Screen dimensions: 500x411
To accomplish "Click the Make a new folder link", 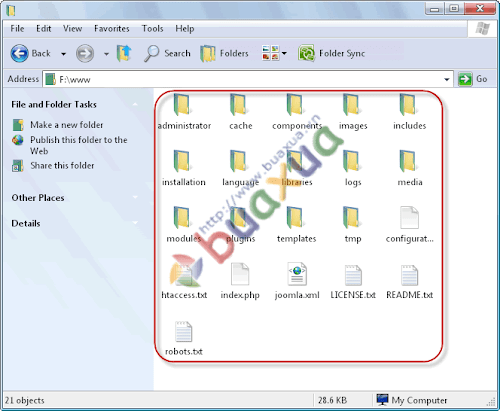I will pos(67,125).
